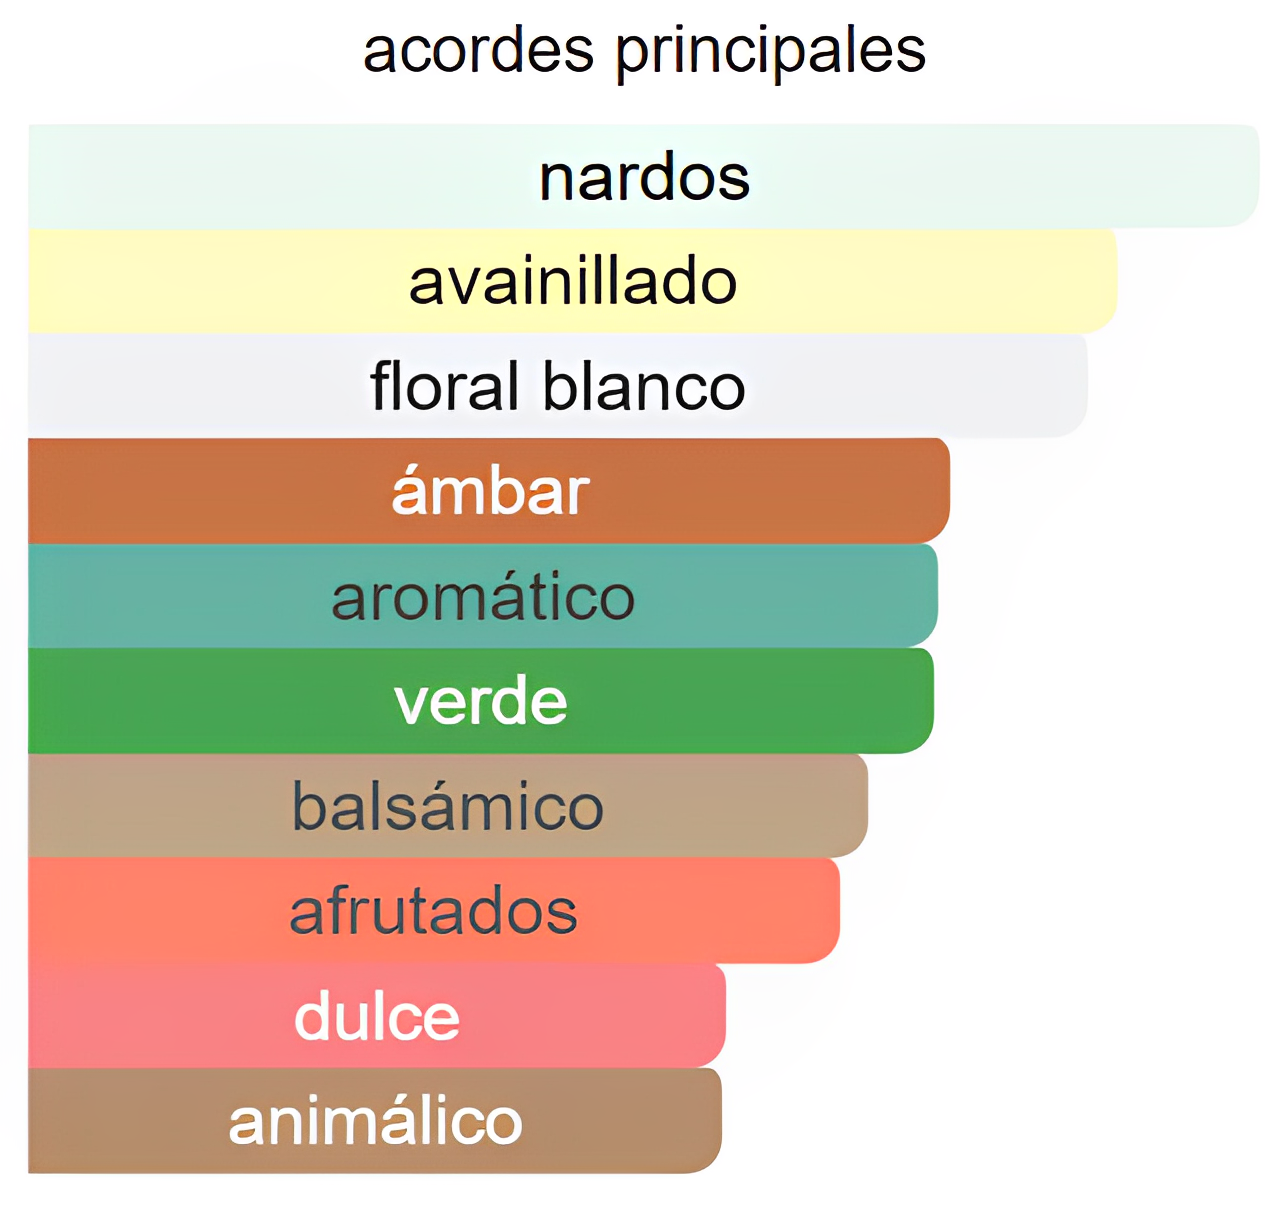
Task: Click the balsámico text label
Action: pyautogui.click(x=448, y=804)
